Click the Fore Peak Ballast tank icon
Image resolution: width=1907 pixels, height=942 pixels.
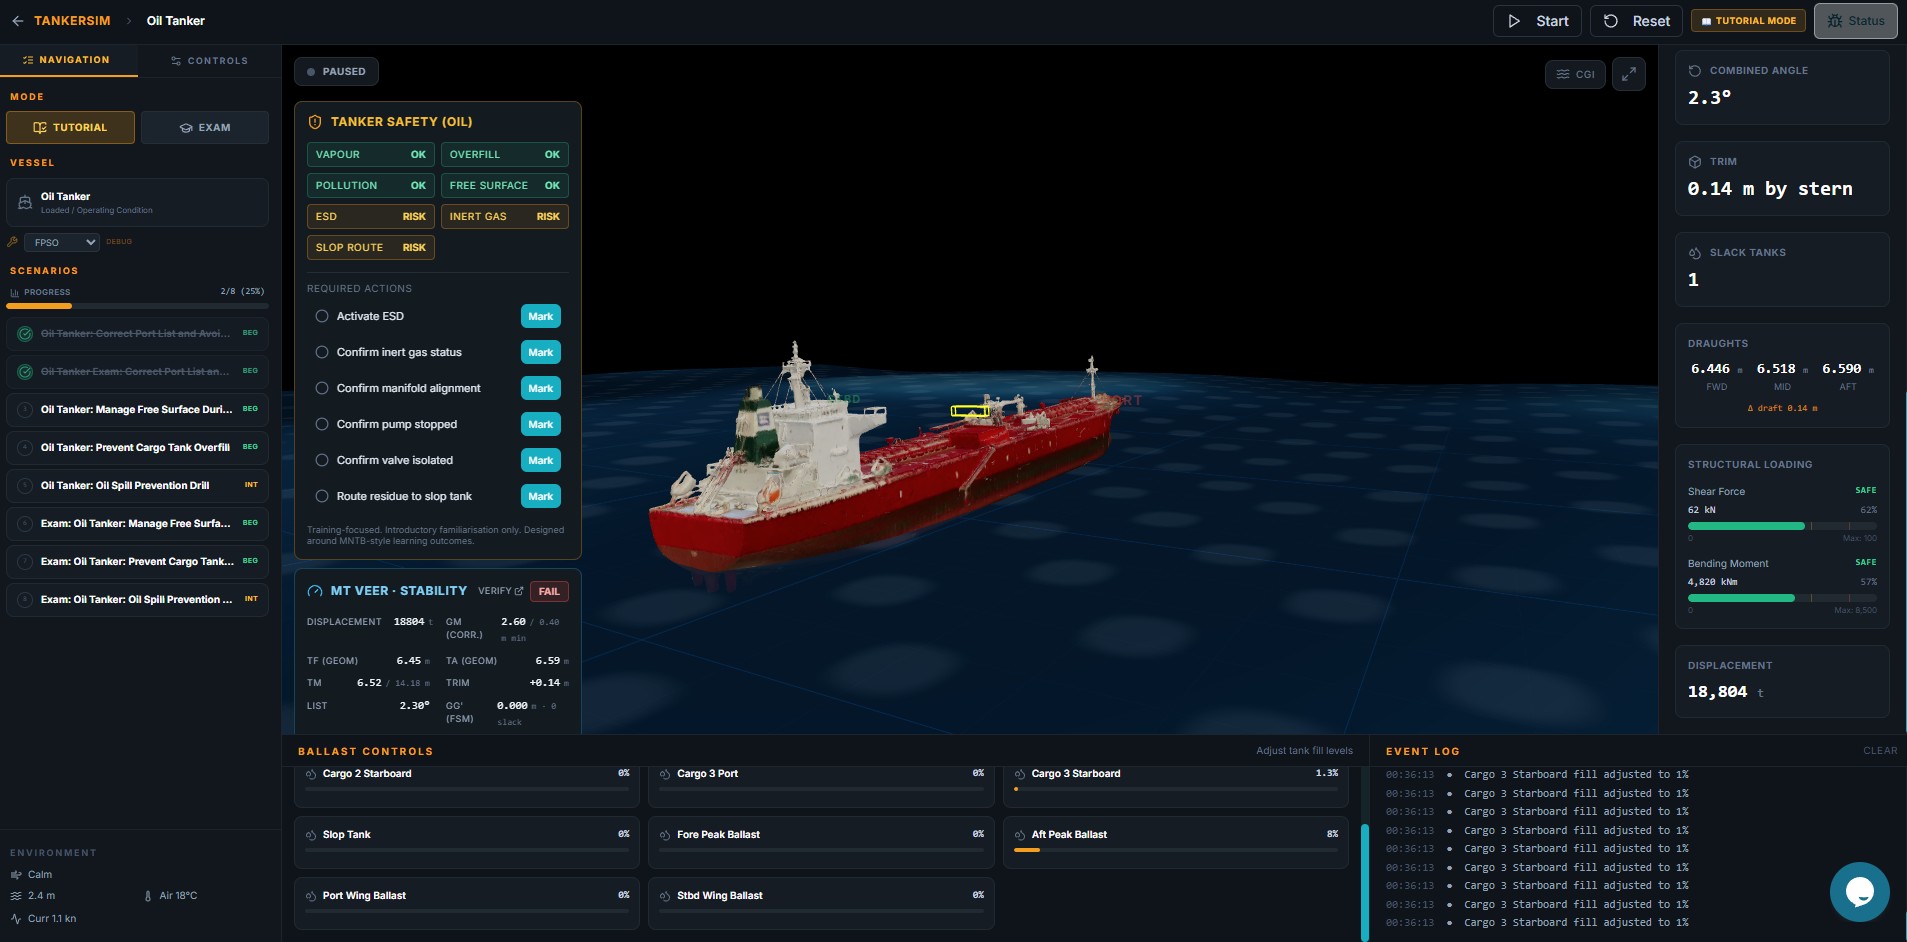665,835
